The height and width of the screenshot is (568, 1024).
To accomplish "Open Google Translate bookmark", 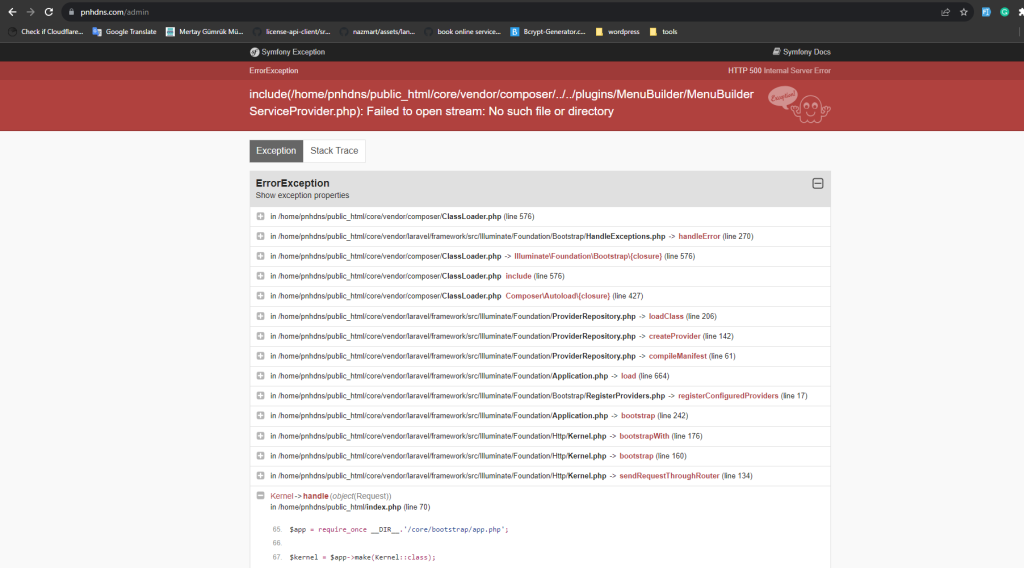I will pos(125,31).
